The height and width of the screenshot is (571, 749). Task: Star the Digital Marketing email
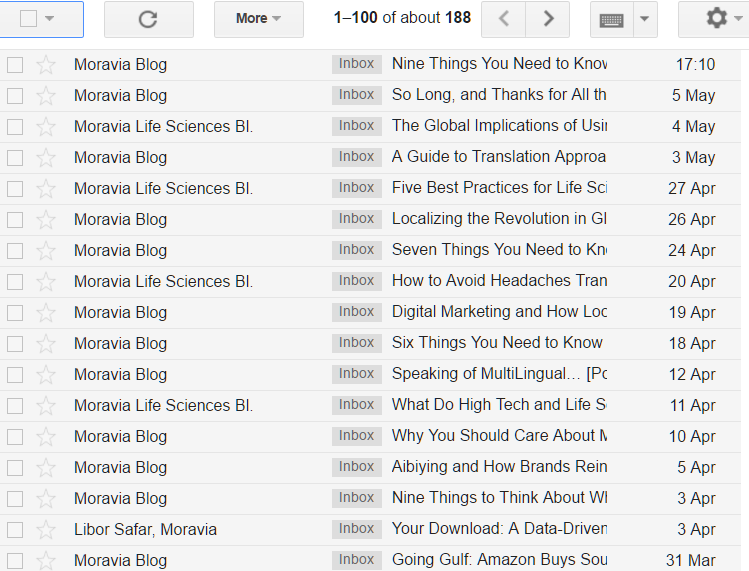(x=46, y=312)
